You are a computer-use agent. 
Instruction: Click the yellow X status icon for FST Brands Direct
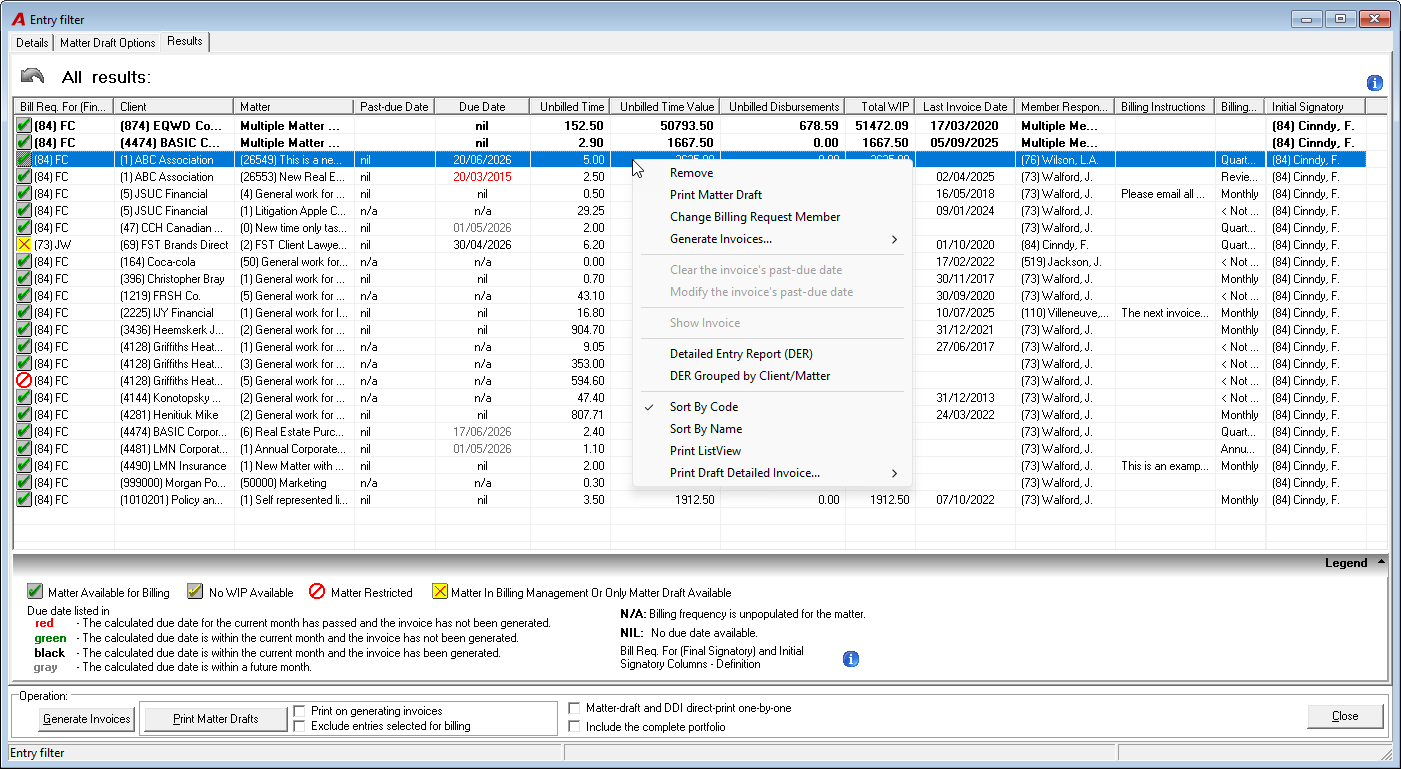(24, 245)
